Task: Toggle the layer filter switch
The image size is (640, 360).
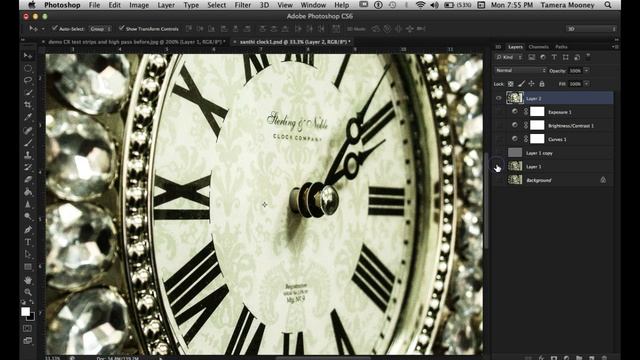Action: tap(588, 57)
